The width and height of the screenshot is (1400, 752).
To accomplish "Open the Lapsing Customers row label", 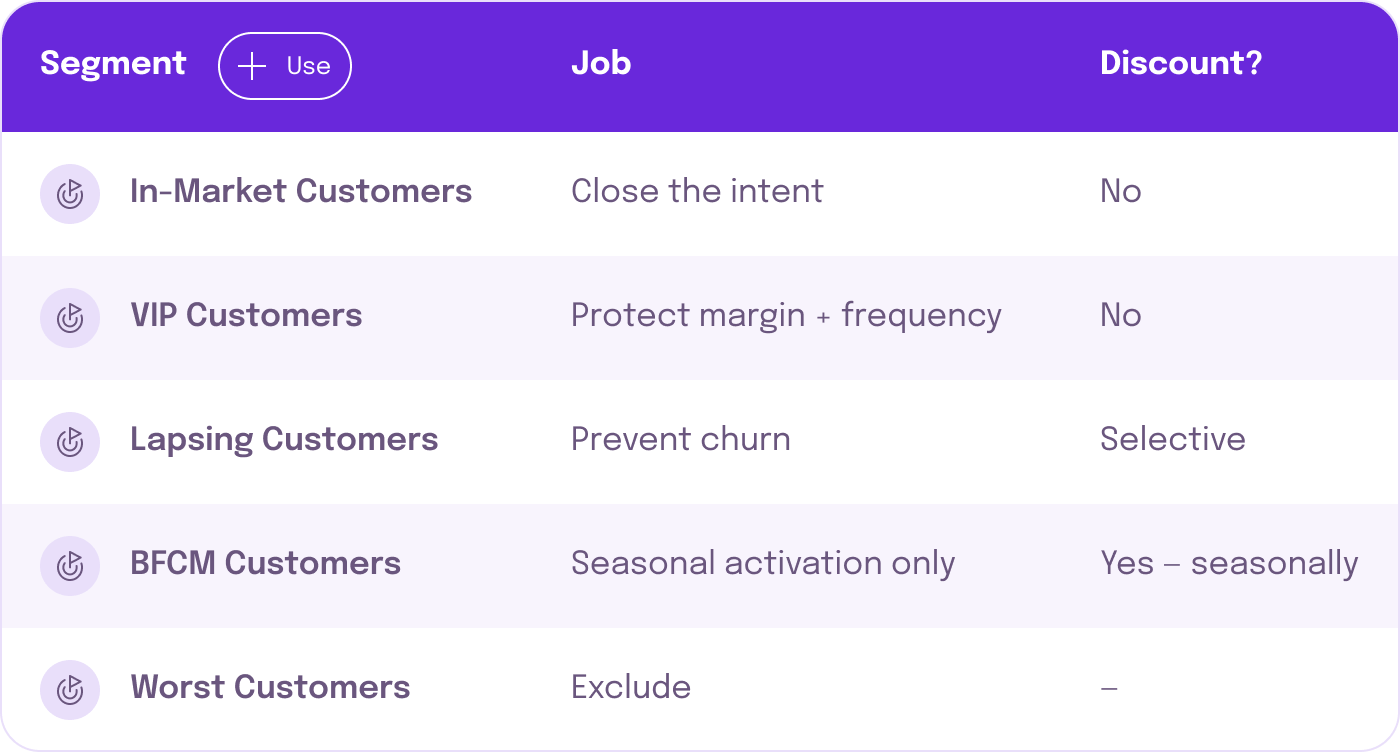I will click(x=284, y=440).
